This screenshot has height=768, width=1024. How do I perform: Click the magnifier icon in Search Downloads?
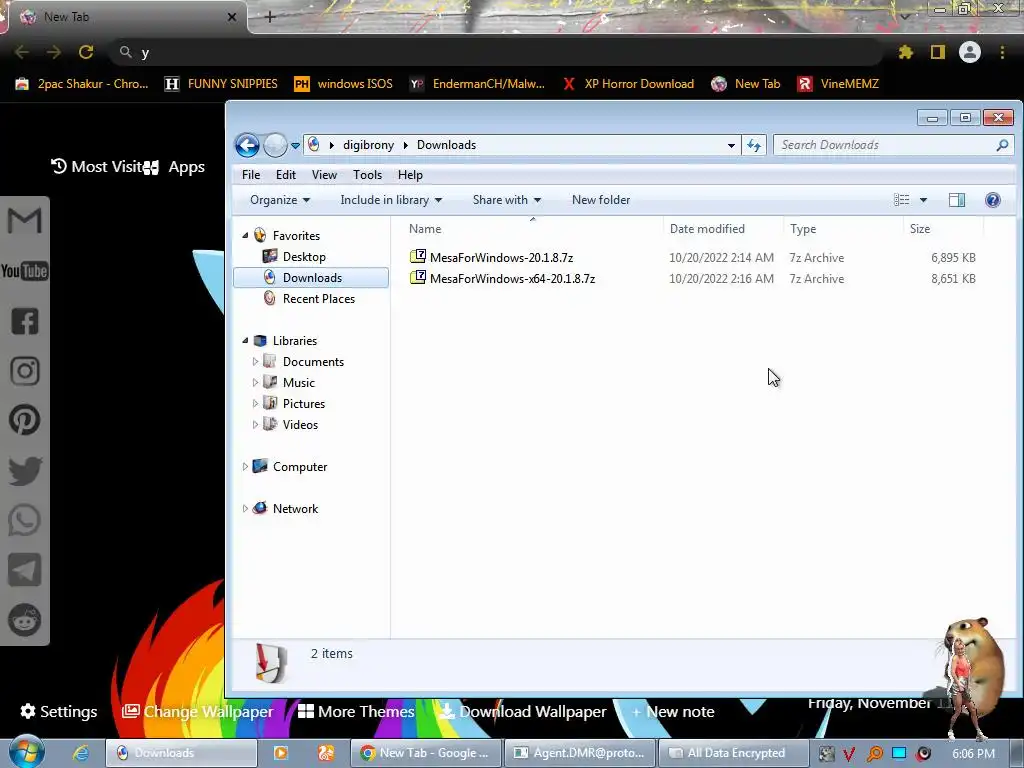point(1002,145)
